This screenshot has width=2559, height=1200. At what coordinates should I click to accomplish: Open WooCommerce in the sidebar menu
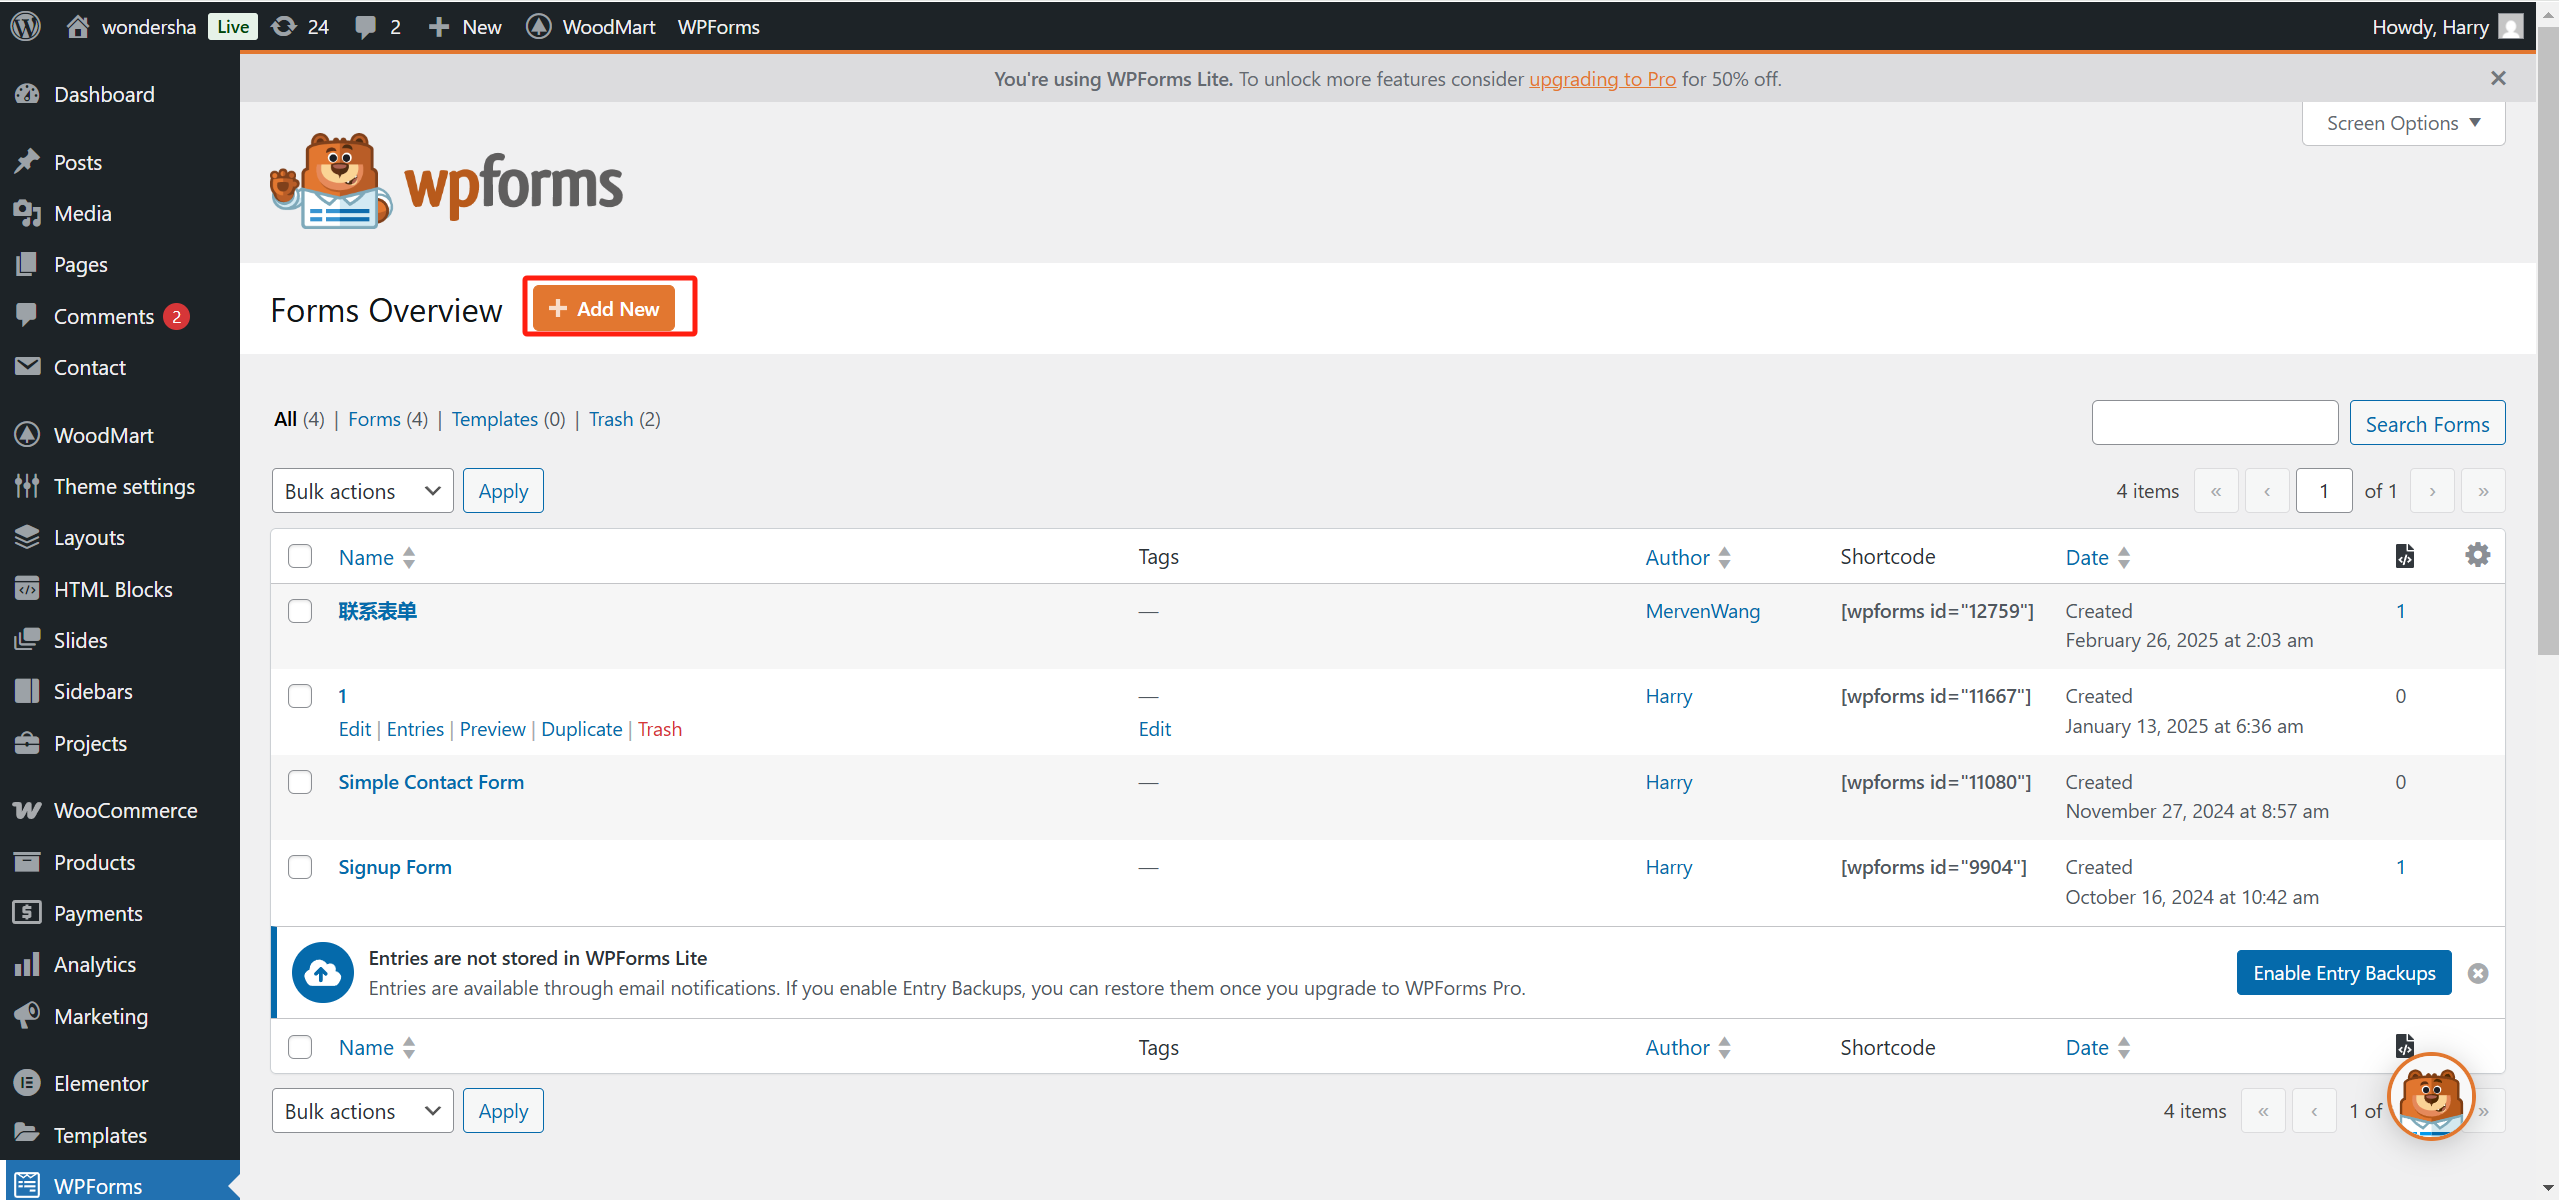(x=125, y=810)
